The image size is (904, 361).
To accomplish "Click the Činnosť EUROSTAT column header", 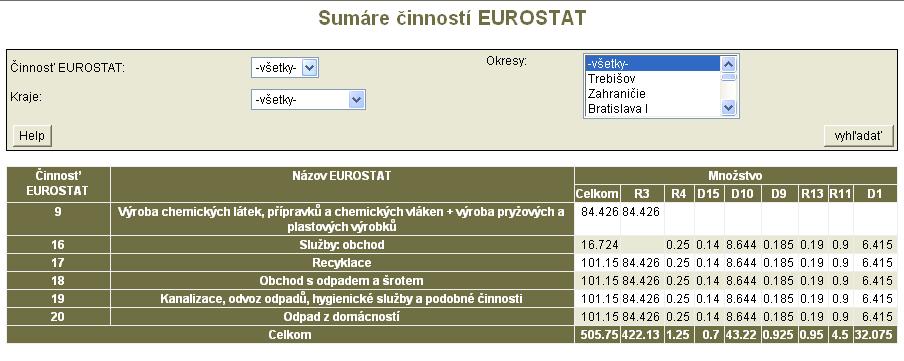I will click(58, 184).
